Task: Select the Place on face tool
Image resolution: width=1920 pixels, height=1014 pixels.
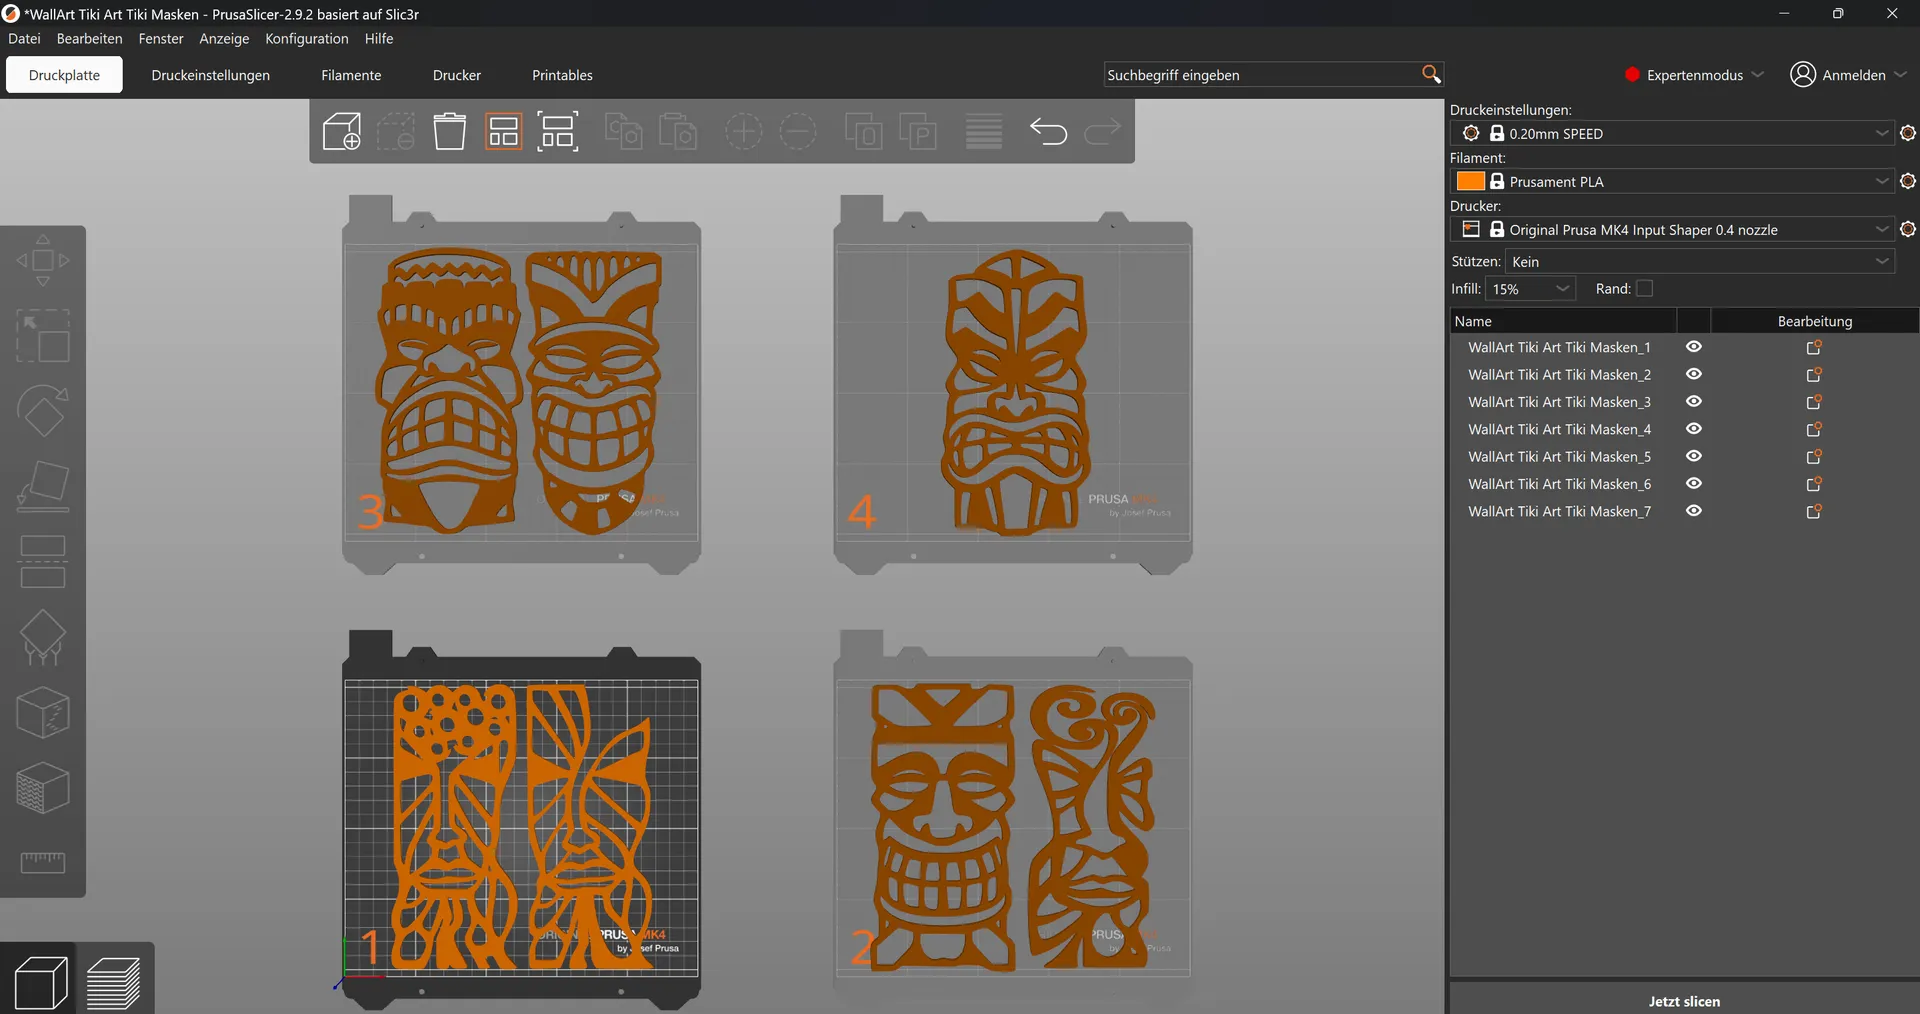Action: tap(43, 486)
